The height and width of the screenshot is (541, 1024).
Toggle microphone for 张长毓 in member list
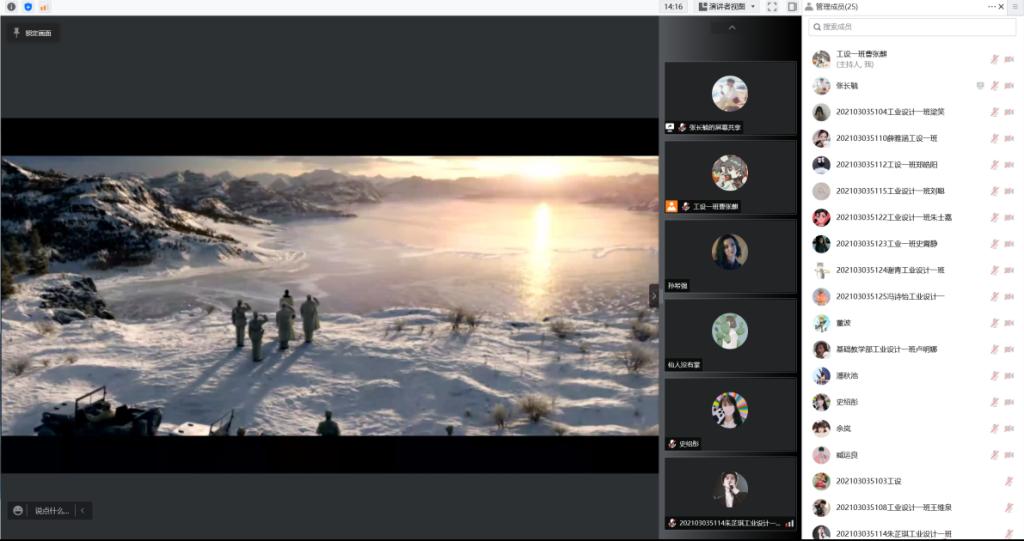click(x=994, y=86)
